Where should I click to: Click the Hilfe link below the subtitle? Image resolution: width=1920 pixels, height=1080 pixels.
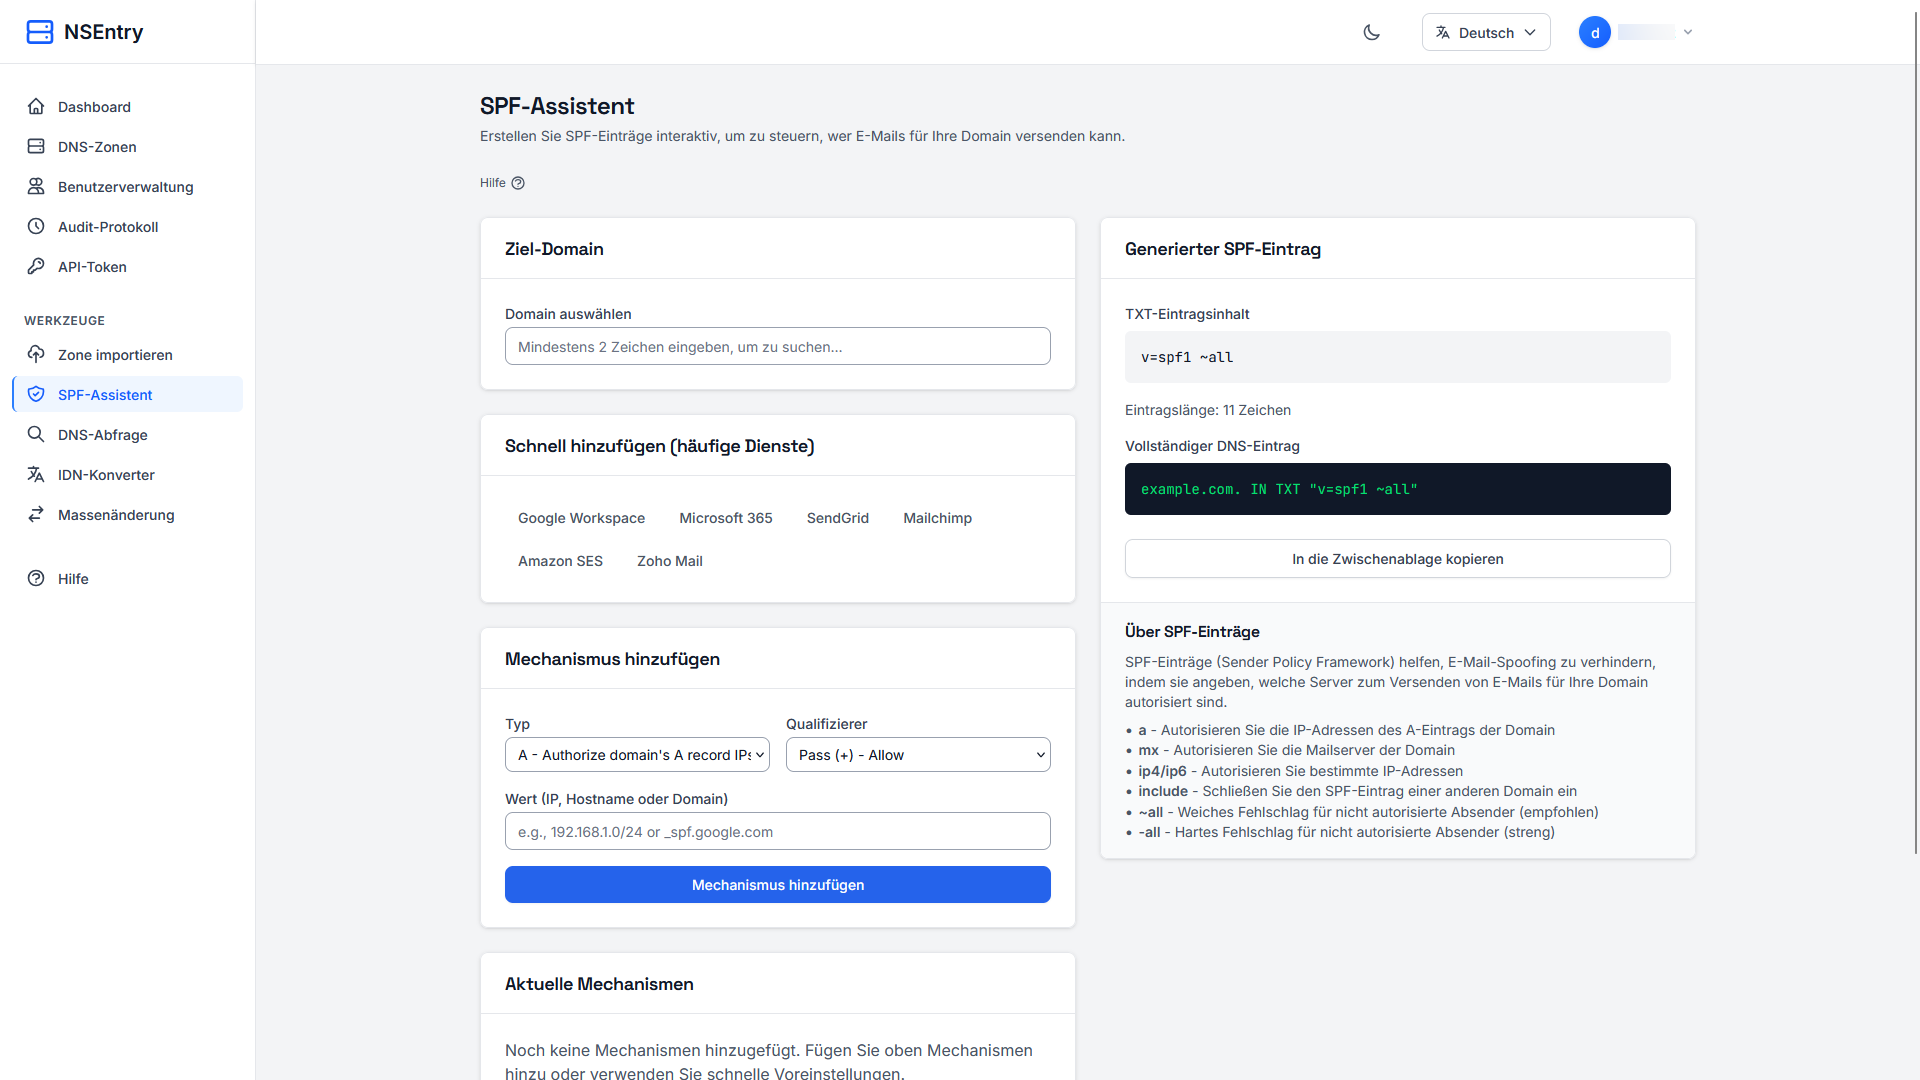click(502, 183)
